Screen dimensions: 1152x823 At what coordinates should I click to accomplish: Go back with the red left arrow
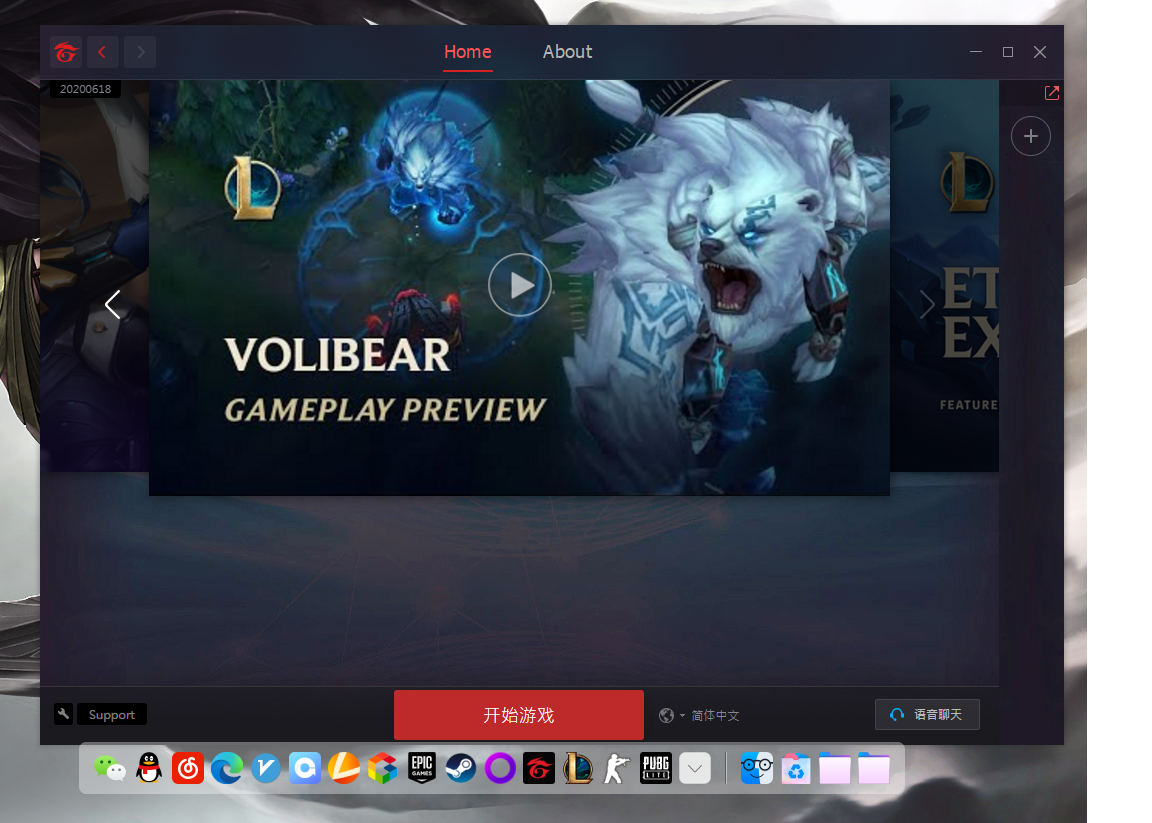[102, 52]
